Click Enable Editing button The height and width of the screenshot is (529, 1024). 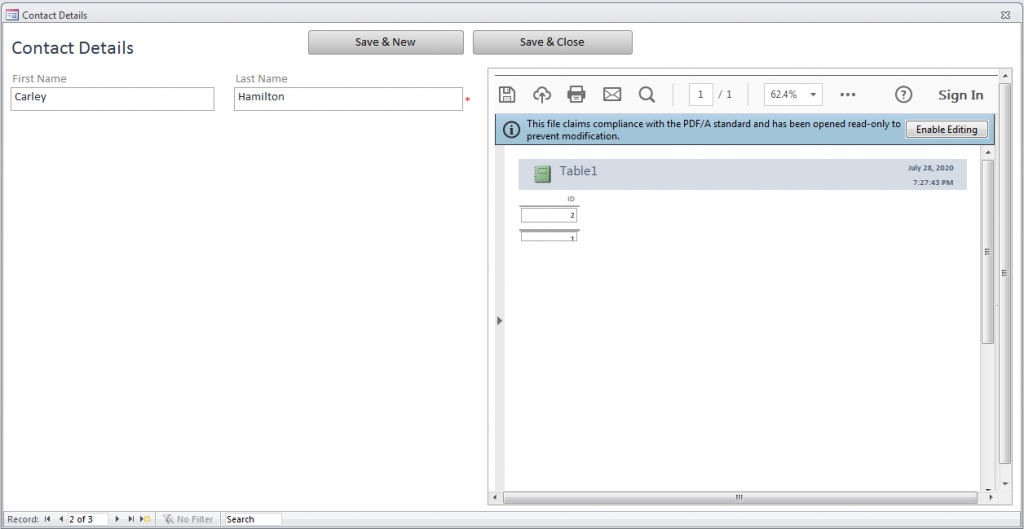click(946, 129)
